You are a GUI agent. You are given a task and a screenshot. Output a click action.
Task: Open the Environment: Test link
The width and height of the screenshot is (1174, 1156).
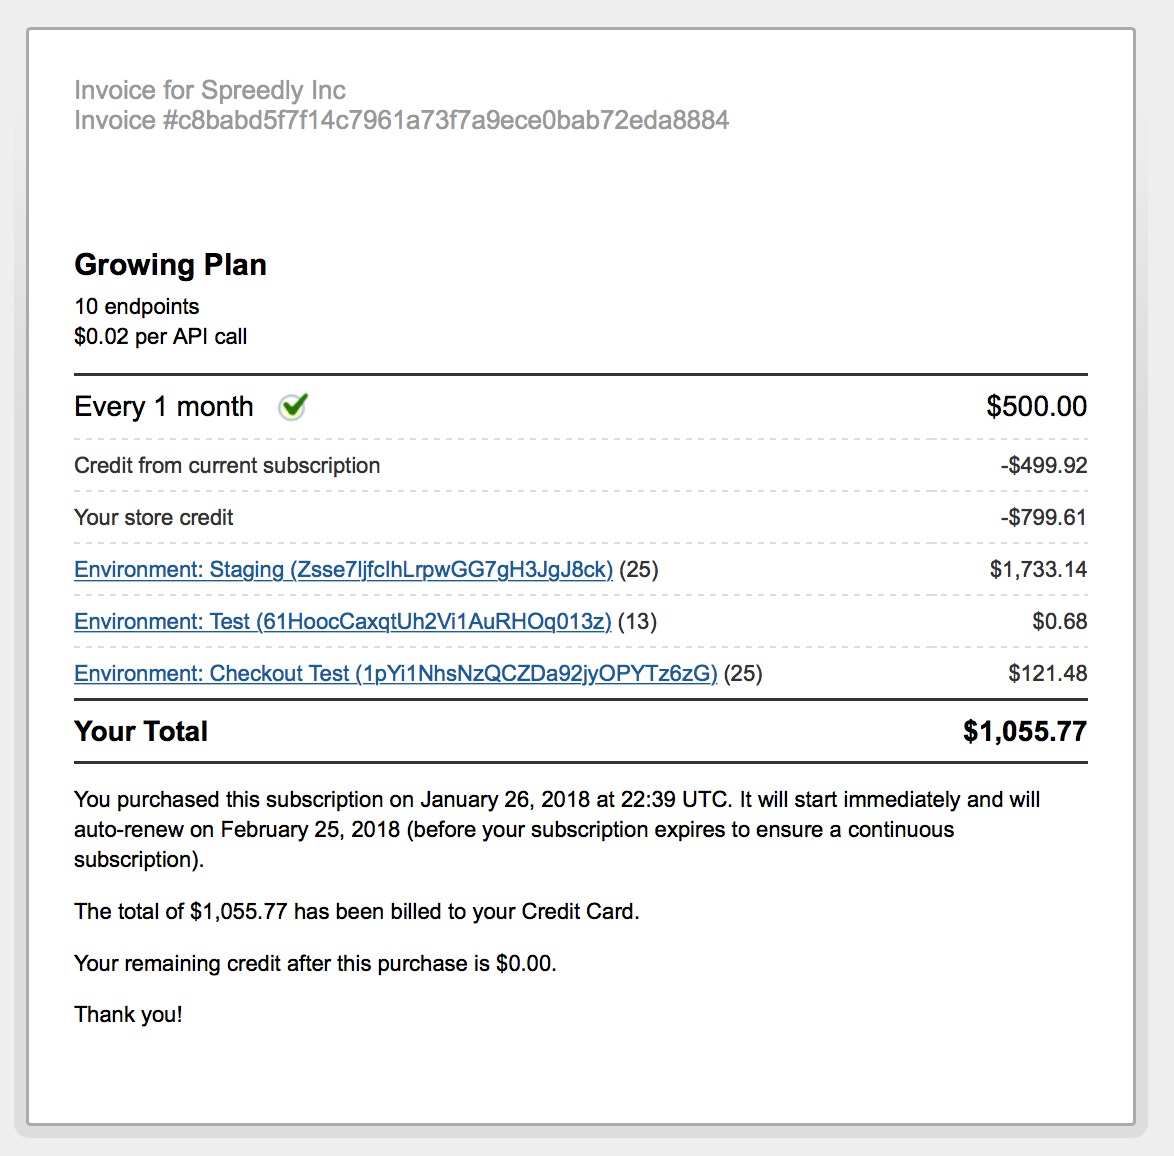coord(342,621)
